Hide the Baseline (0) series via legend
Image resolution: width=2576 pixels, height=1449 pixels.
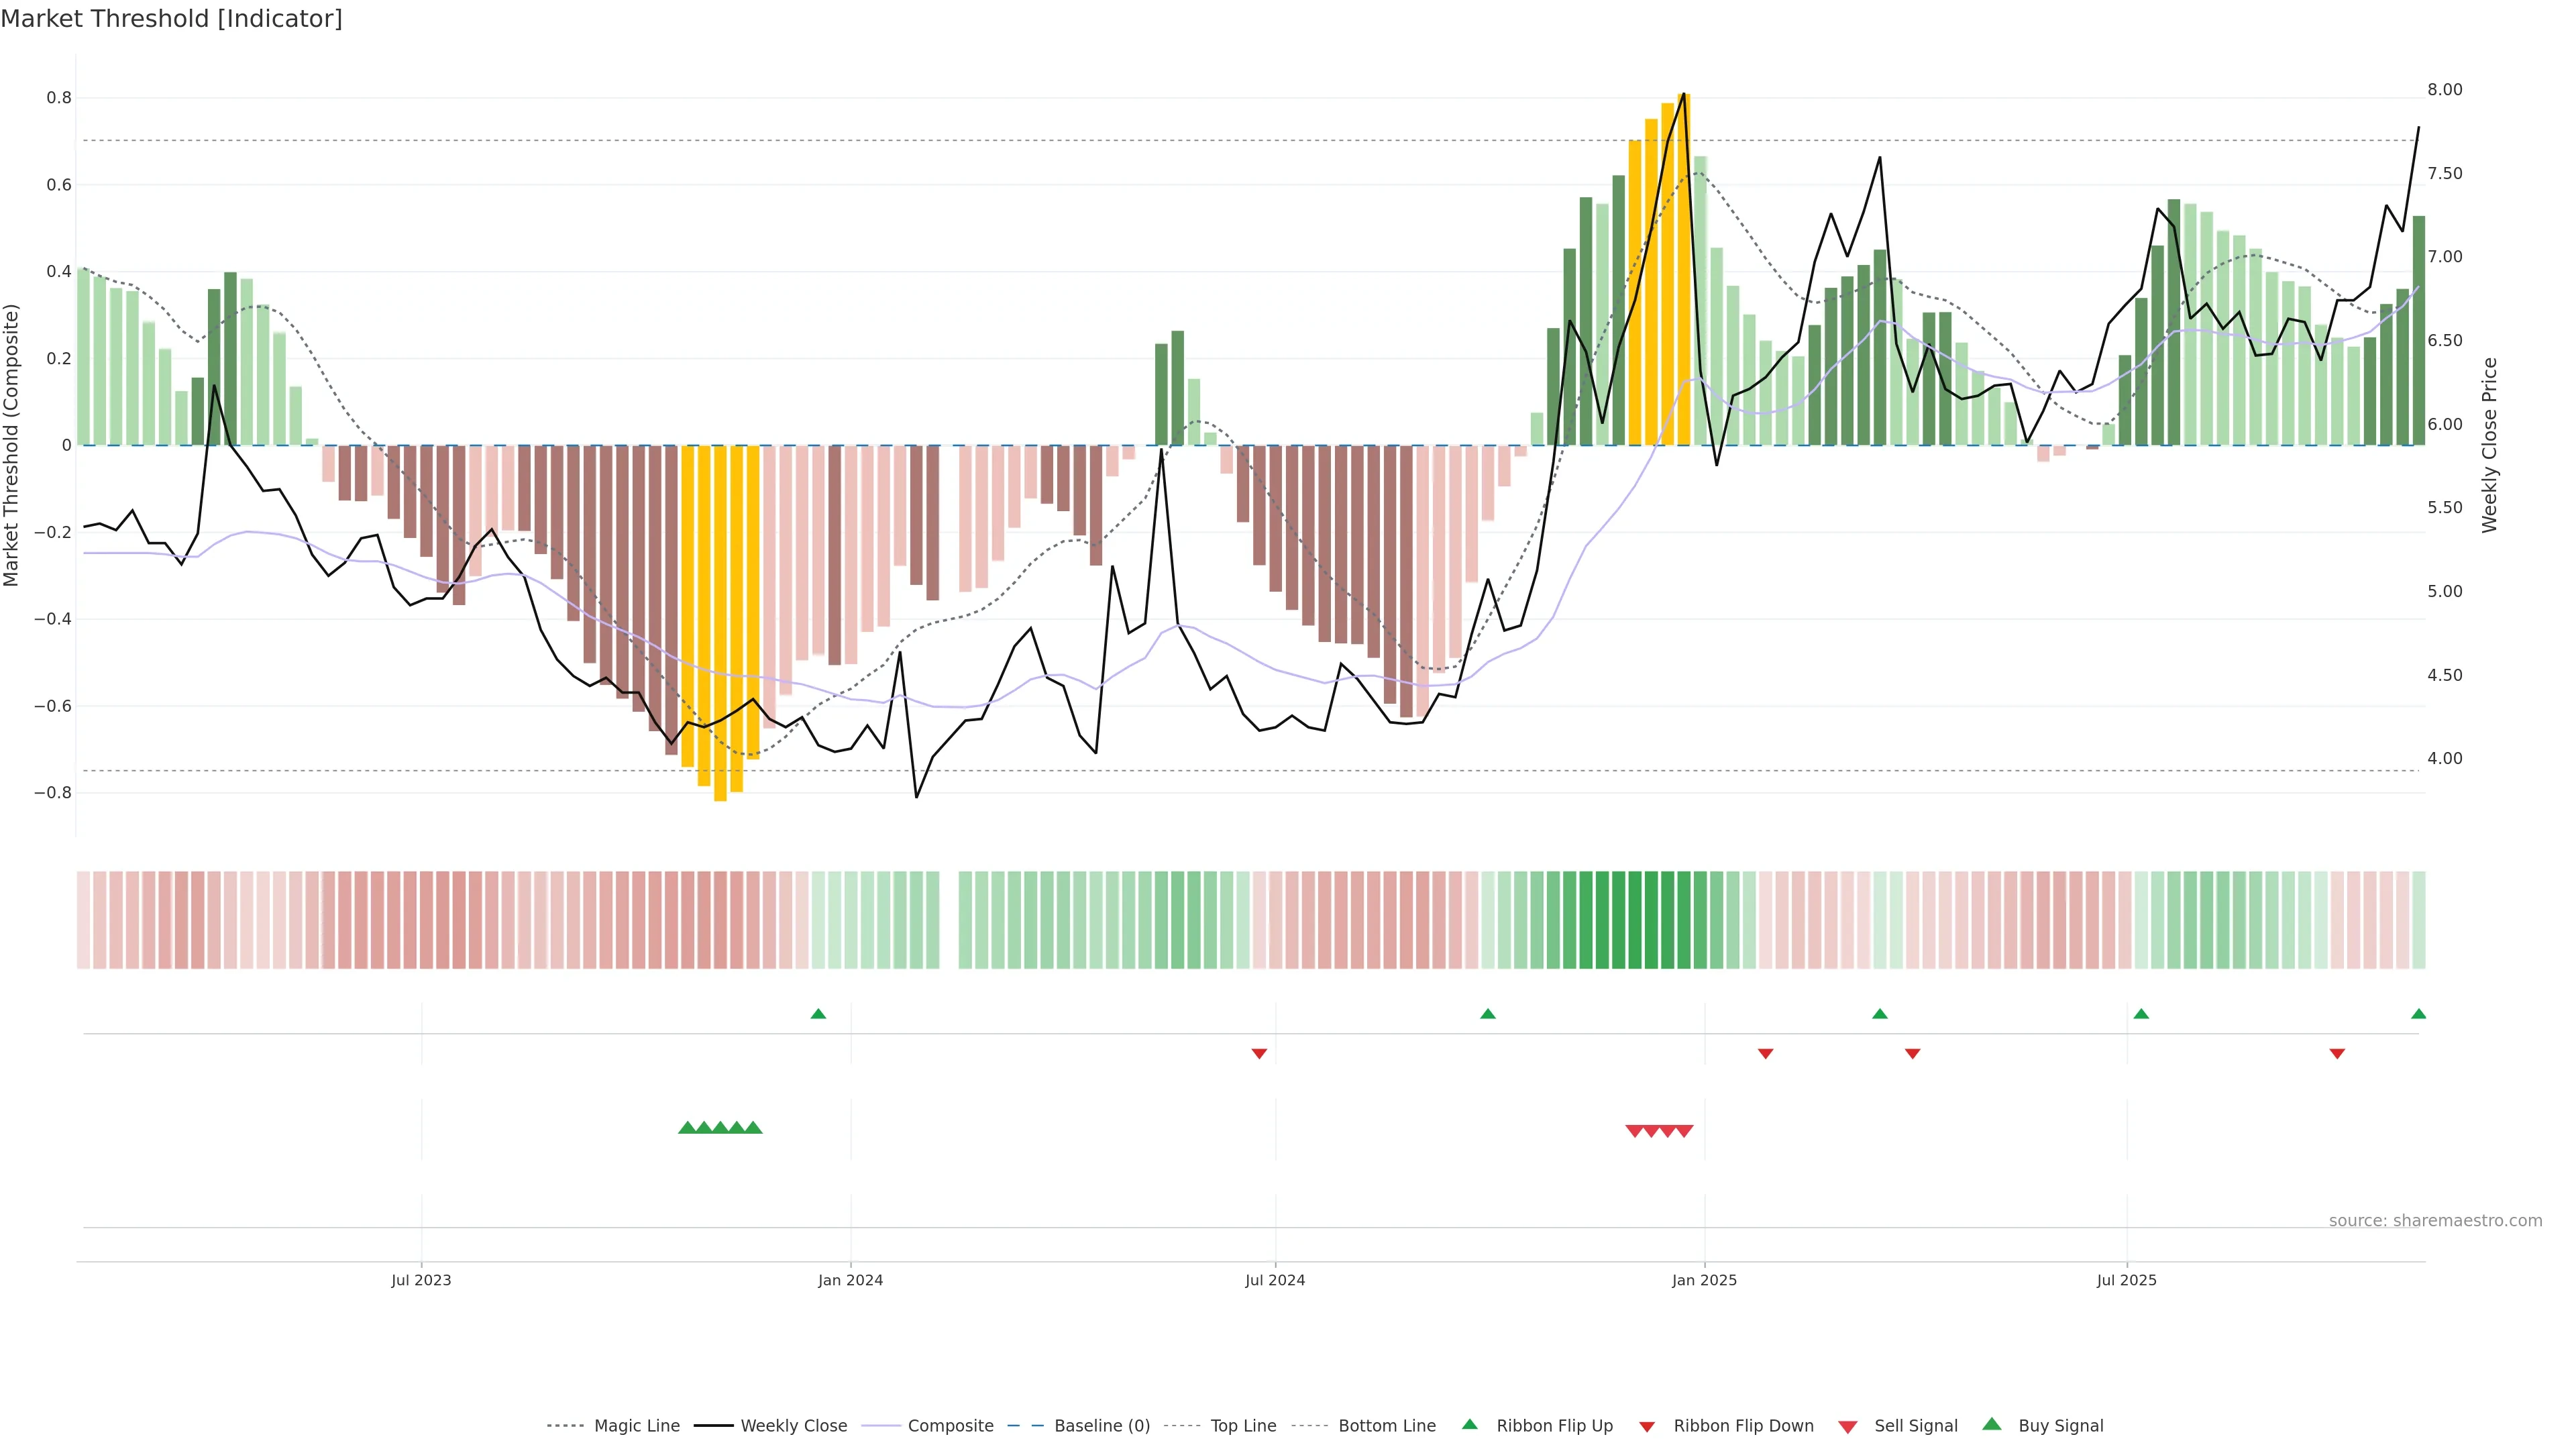click(x=1102, y=1426)
